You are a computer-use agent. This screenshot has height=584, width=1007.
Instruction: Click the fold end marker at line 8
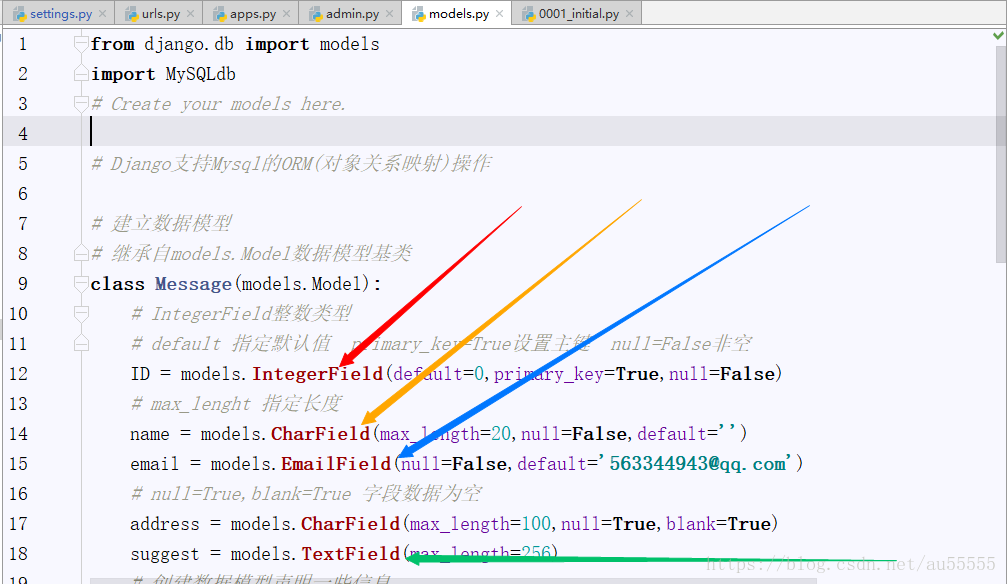click(x=81, y=253)
